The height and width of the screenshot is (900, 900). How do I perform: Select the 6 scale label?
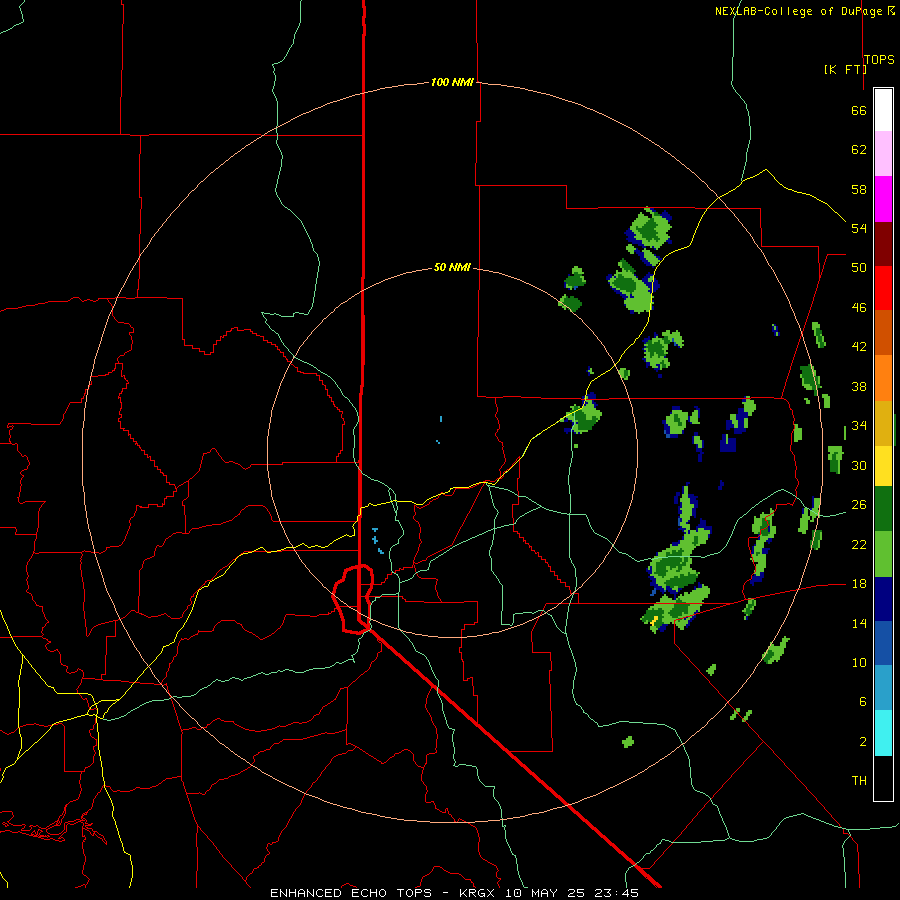click(x=863, y=701)
